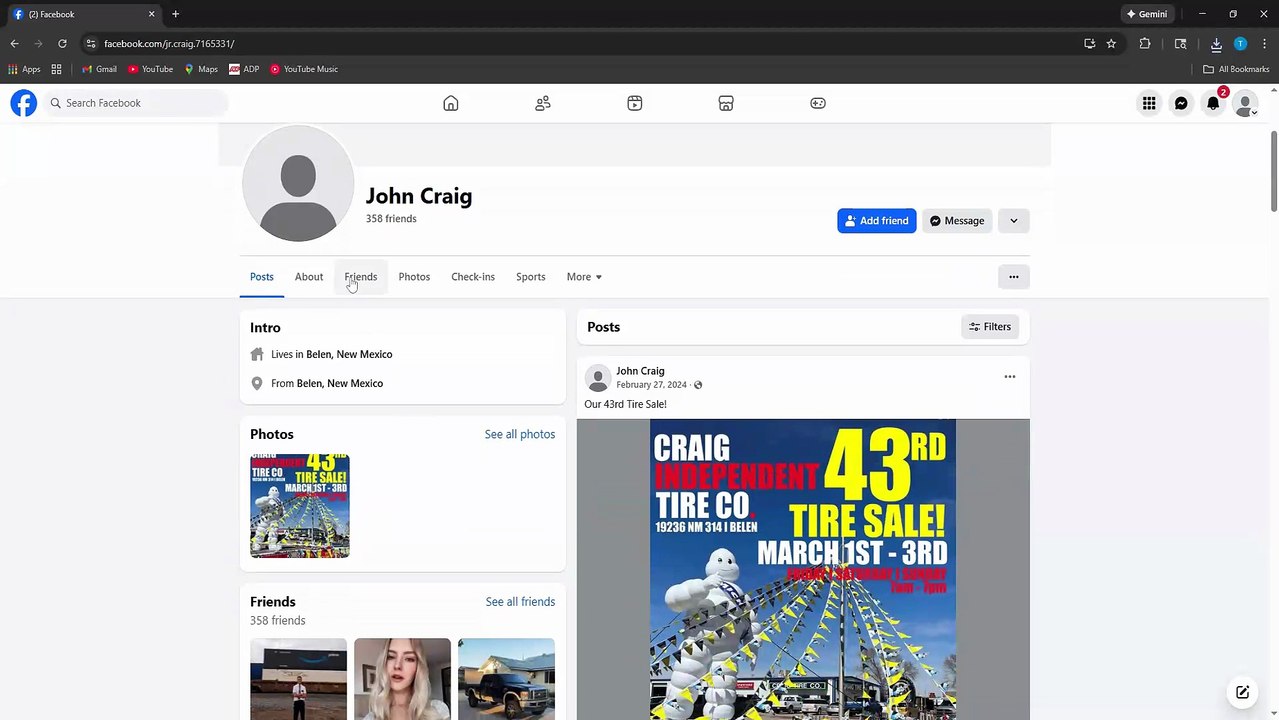Viewport: 1279px width, 720px height.
Task: Select the Check-ins tab
Action: tap(473, 277)
